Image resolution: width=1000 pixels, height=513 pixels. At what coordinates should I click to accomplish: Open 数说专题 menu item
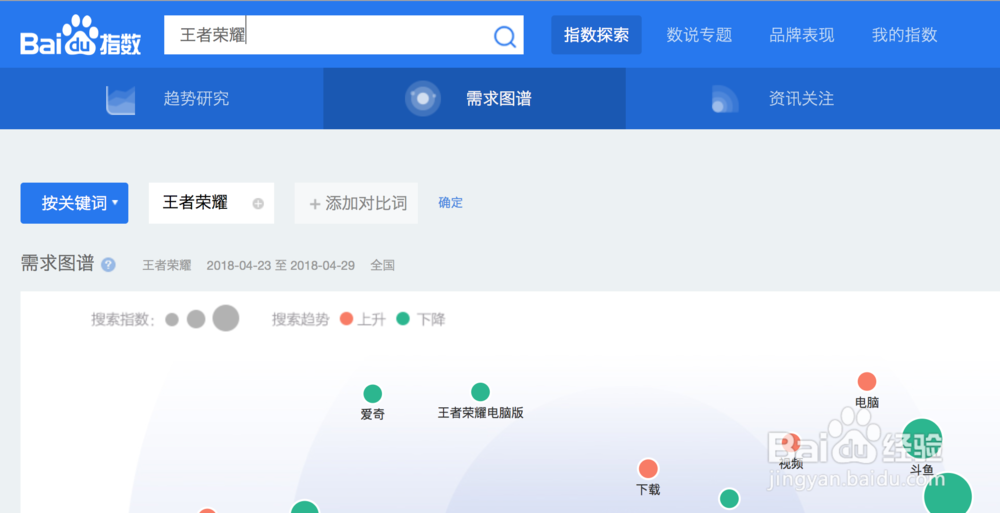[x=699, y=35]
